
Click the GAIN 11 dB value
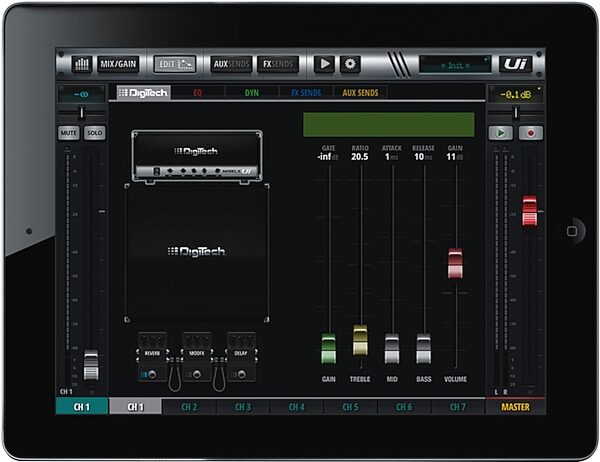455,157
